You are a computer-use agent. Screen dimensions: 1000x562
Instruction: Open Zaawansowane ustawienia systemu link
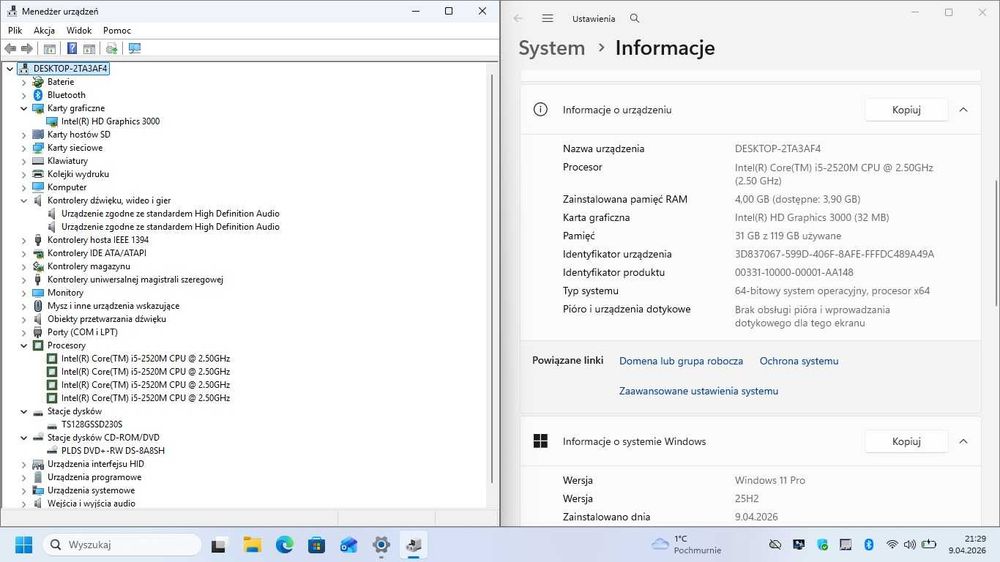pos(698,391)
